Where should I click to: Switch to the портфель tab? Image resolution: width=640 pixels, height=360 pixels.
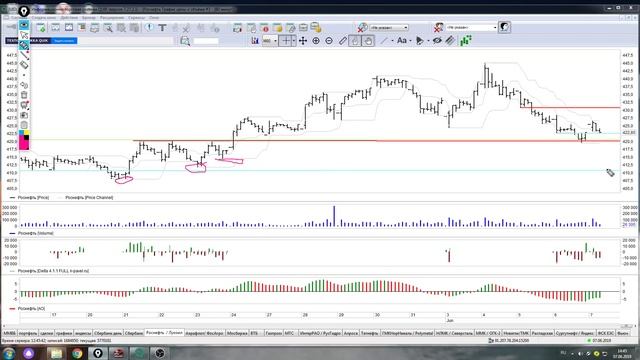(x=28, y=333)
